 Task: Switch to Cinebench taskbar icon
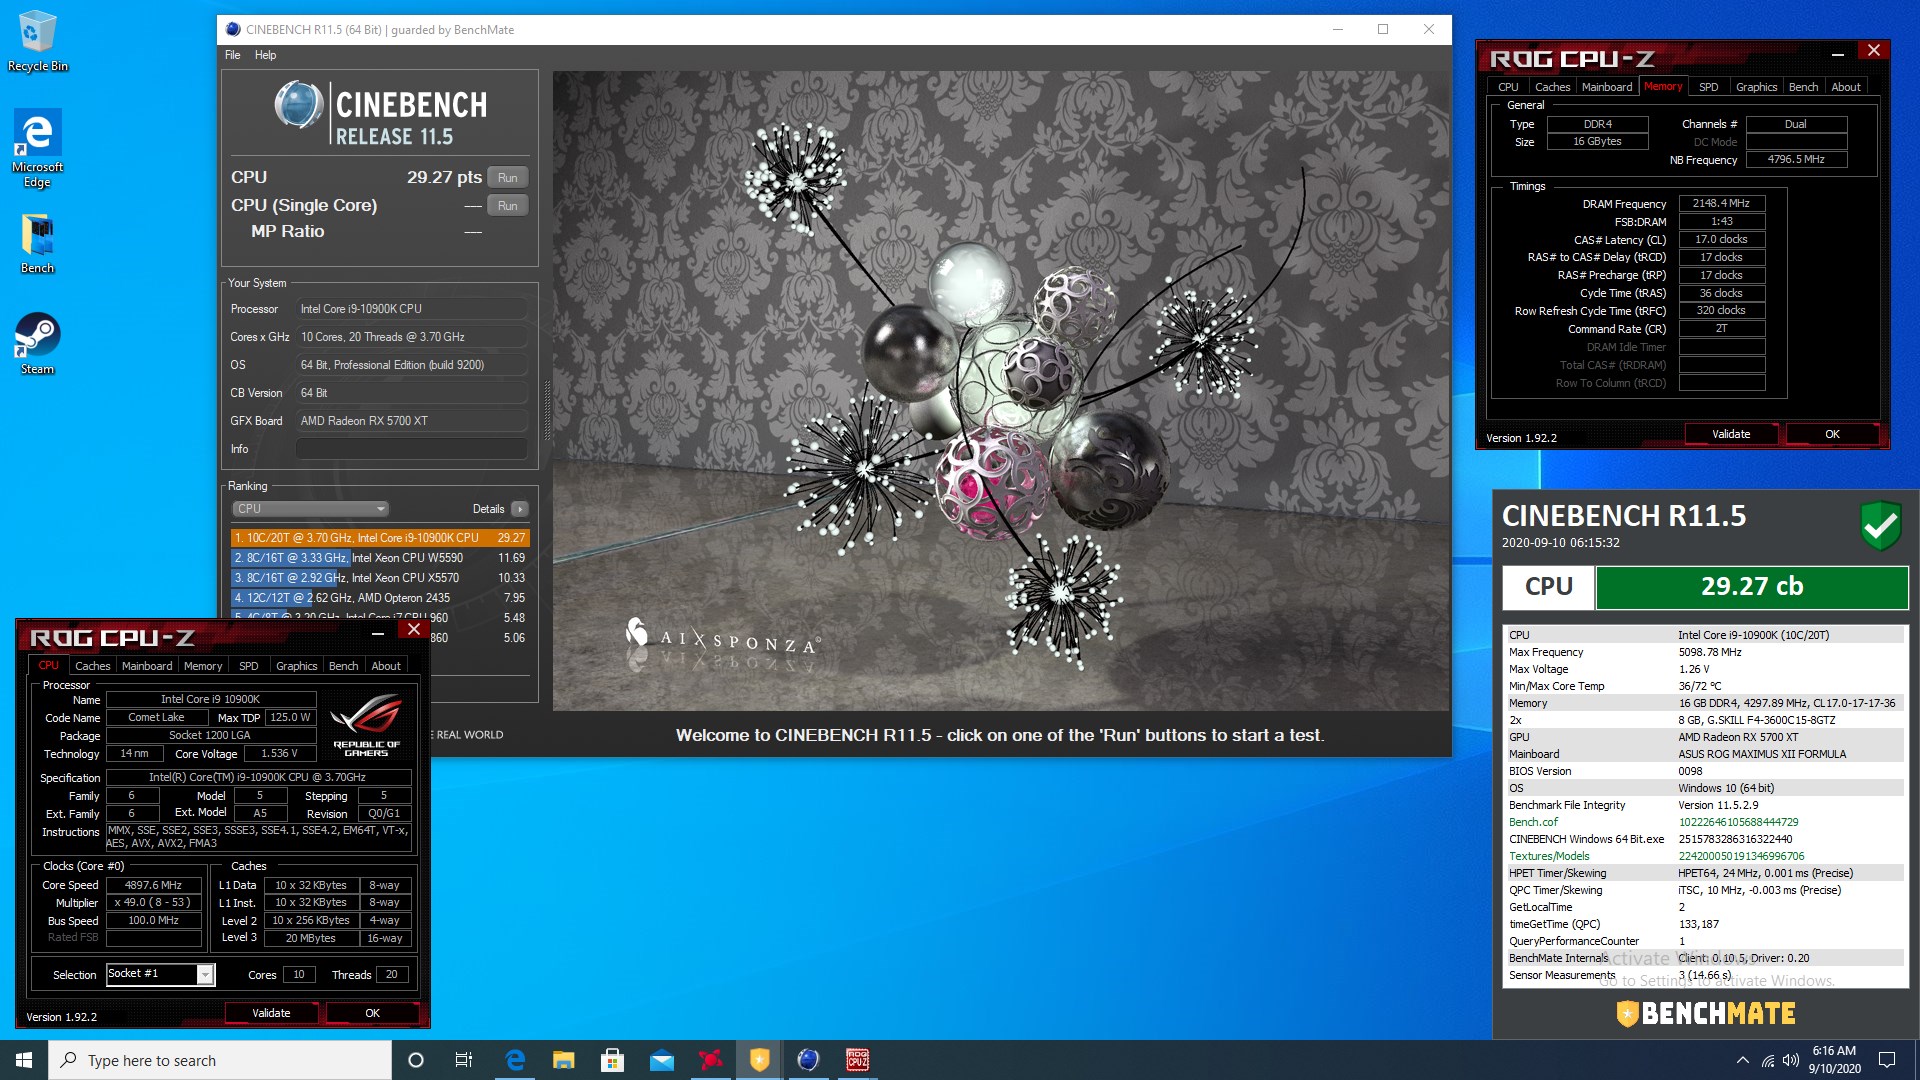(809, 1060)
